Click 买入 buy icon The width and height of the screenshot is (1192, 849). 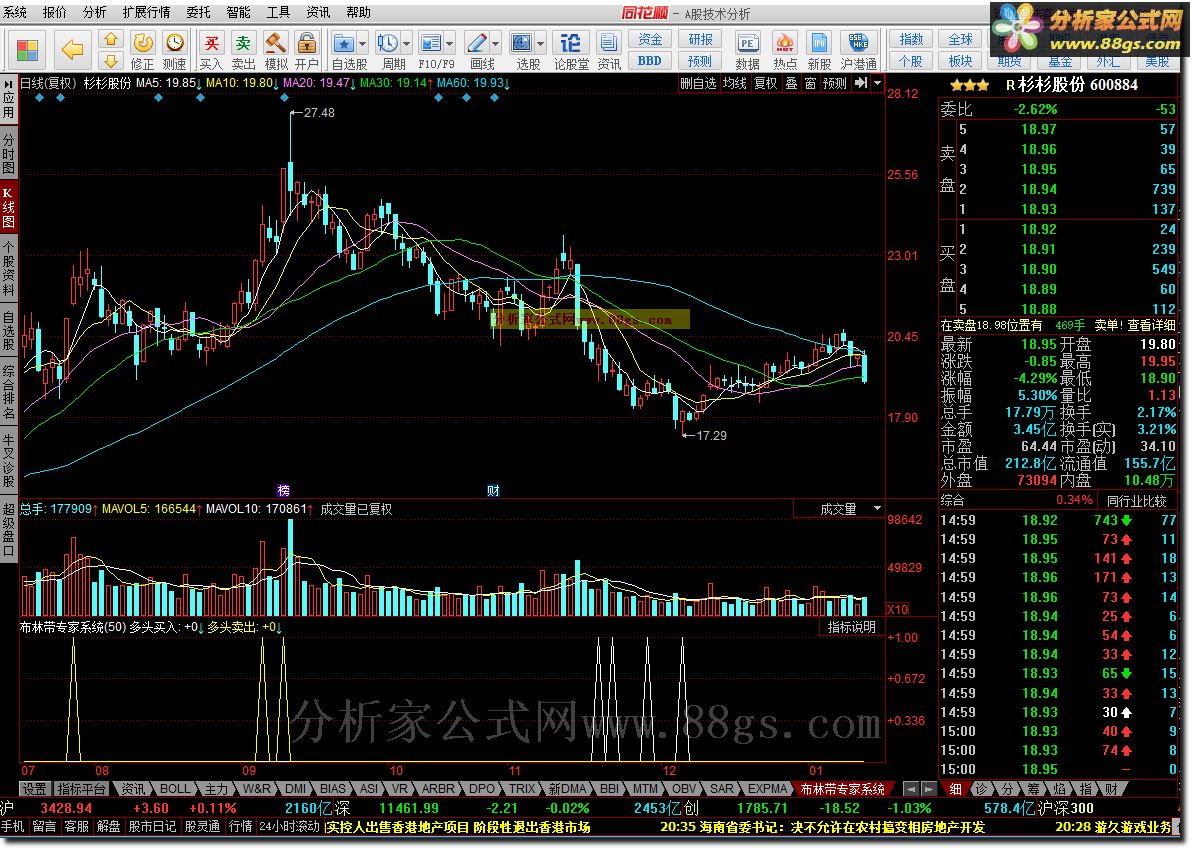211,51
